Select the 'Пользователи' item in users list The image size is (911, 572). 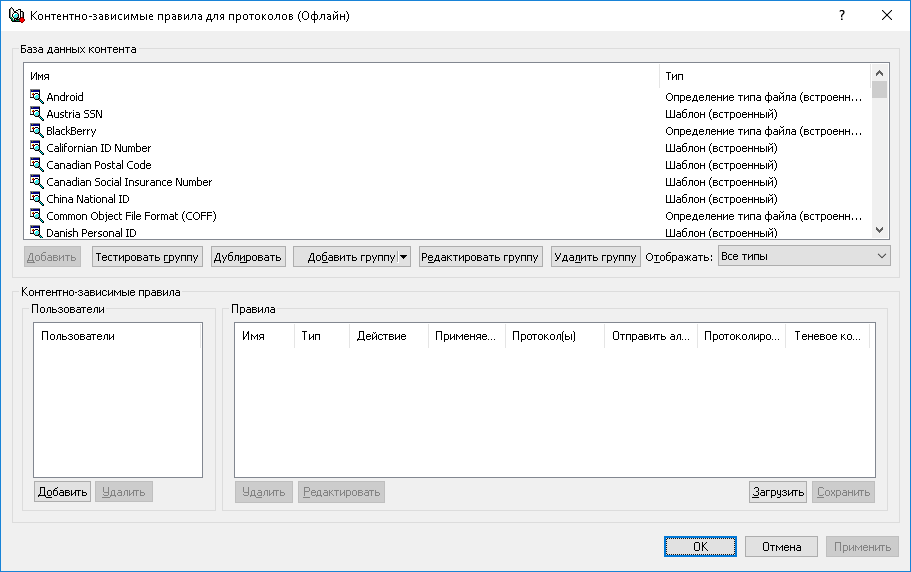[78, 336]
